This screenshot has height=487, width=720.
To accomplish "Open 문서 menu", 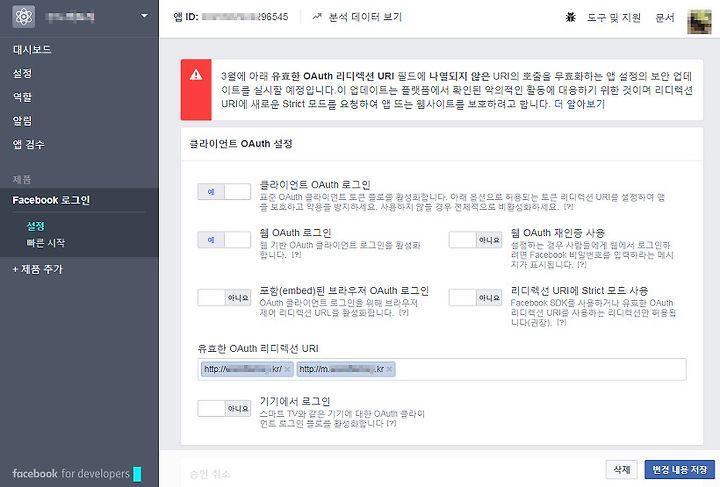I will click(x=664, y=17).
